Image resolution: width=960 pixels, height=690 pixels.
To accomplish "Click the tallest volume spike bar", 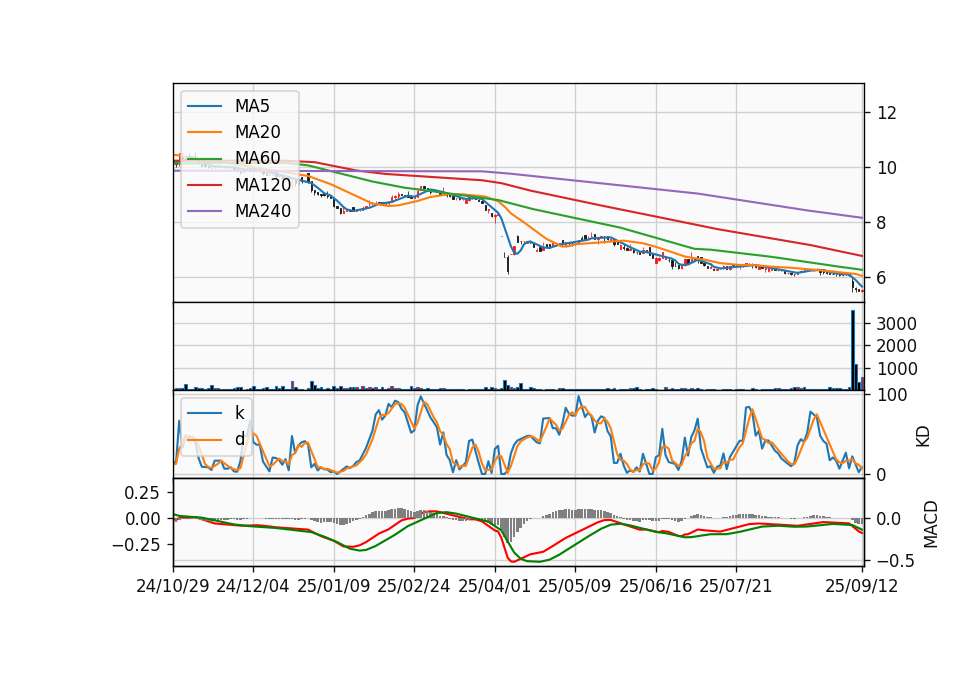I will (853, 350).
